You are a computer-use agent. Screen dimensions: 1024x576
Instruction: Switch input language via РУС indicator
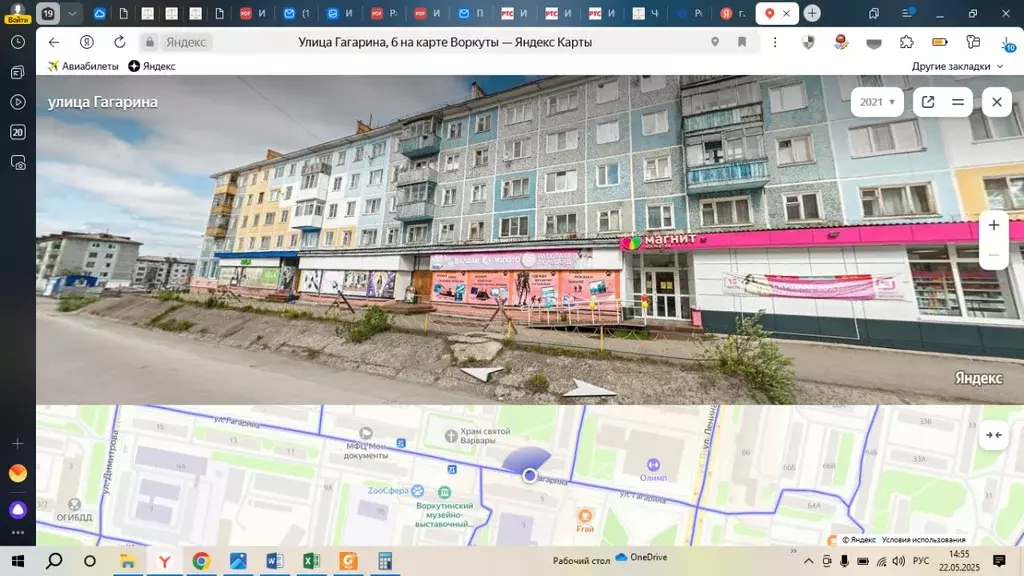(921, 561)
